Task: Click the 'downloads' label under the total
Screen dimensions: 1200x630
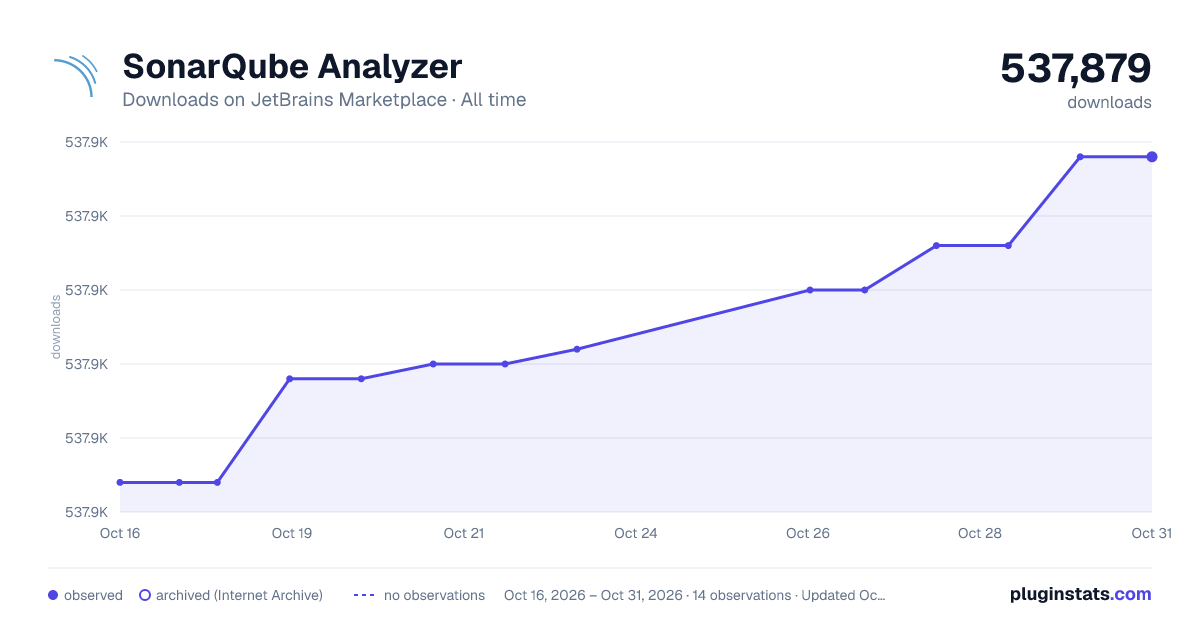Action: 1109,102
